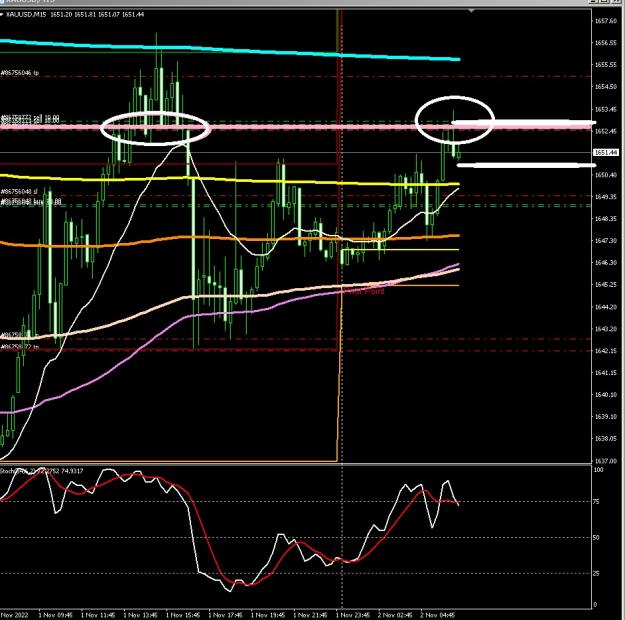Viewport: 625px width, 620px height.
Task: Click the red Pivot Point label
Action: pos(365,292)
